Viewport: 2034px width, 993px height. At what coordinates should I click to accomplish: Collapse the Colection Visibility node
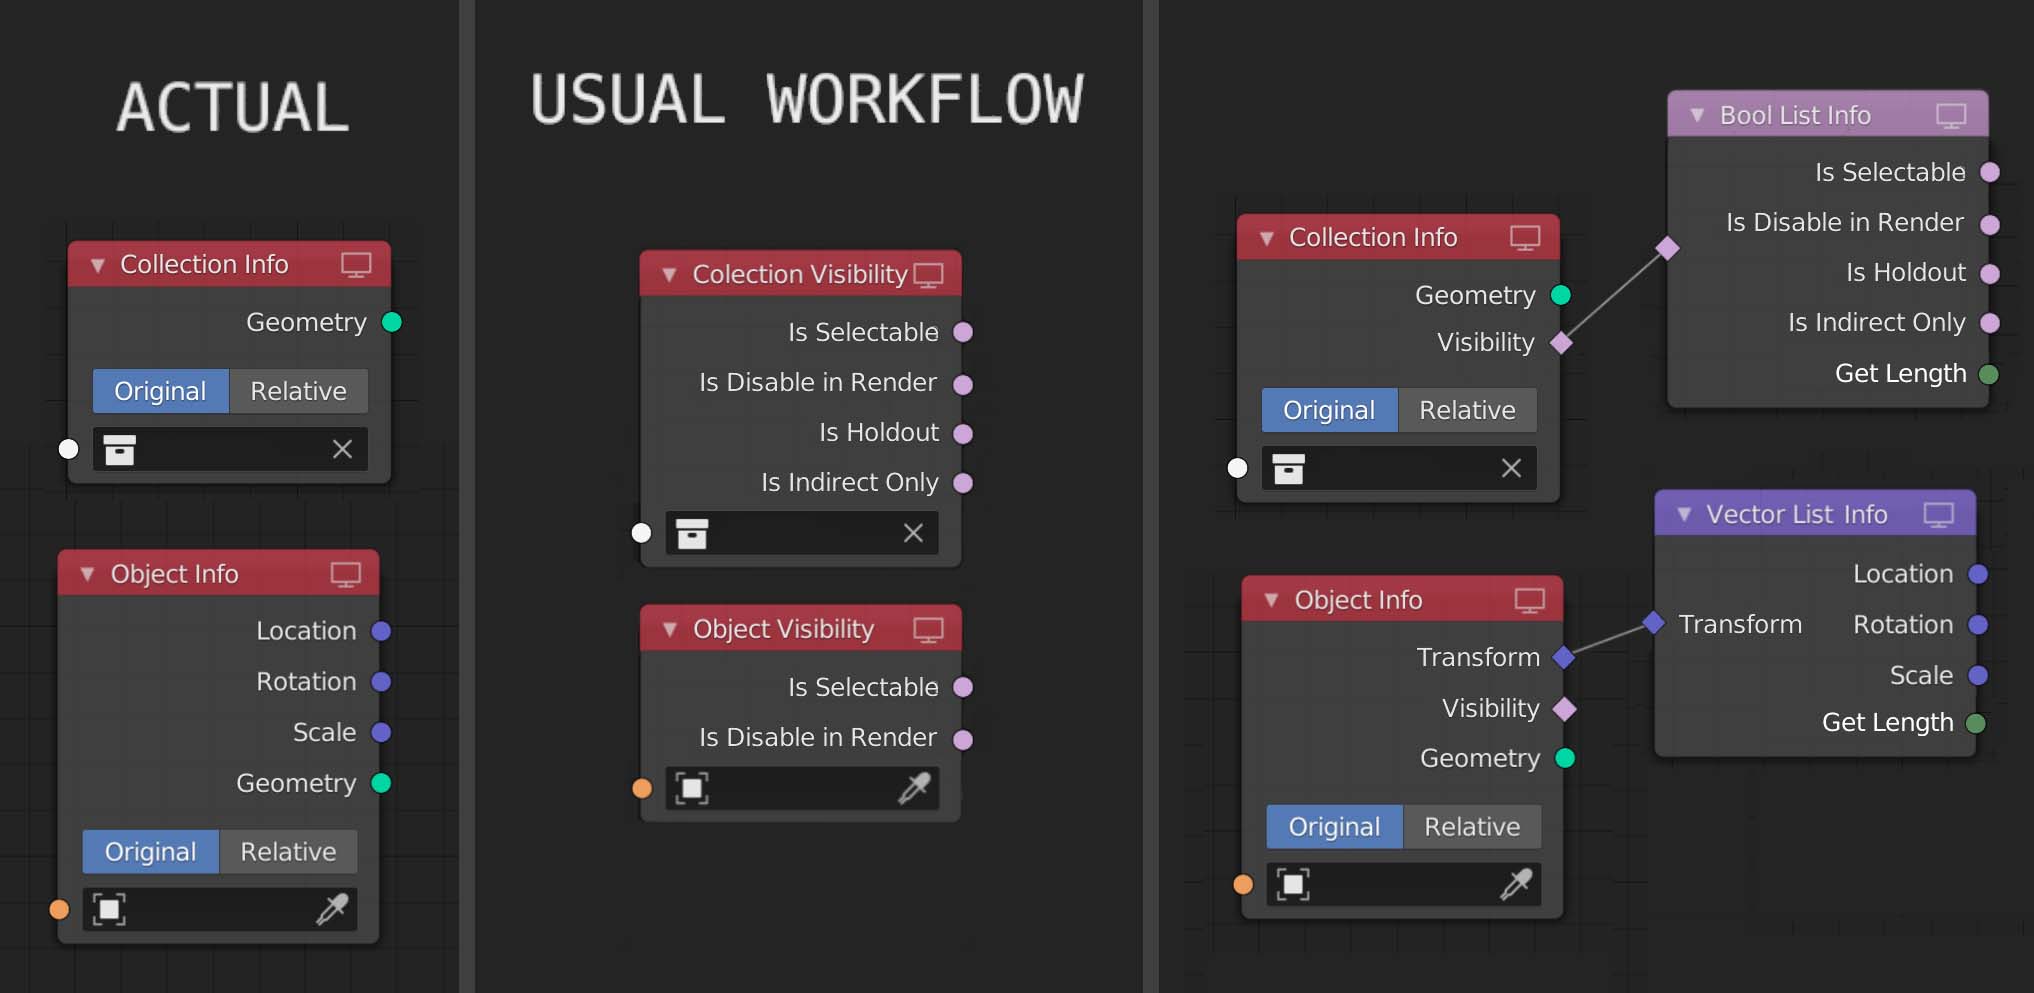pyautogui.click(x=669, y=275)
